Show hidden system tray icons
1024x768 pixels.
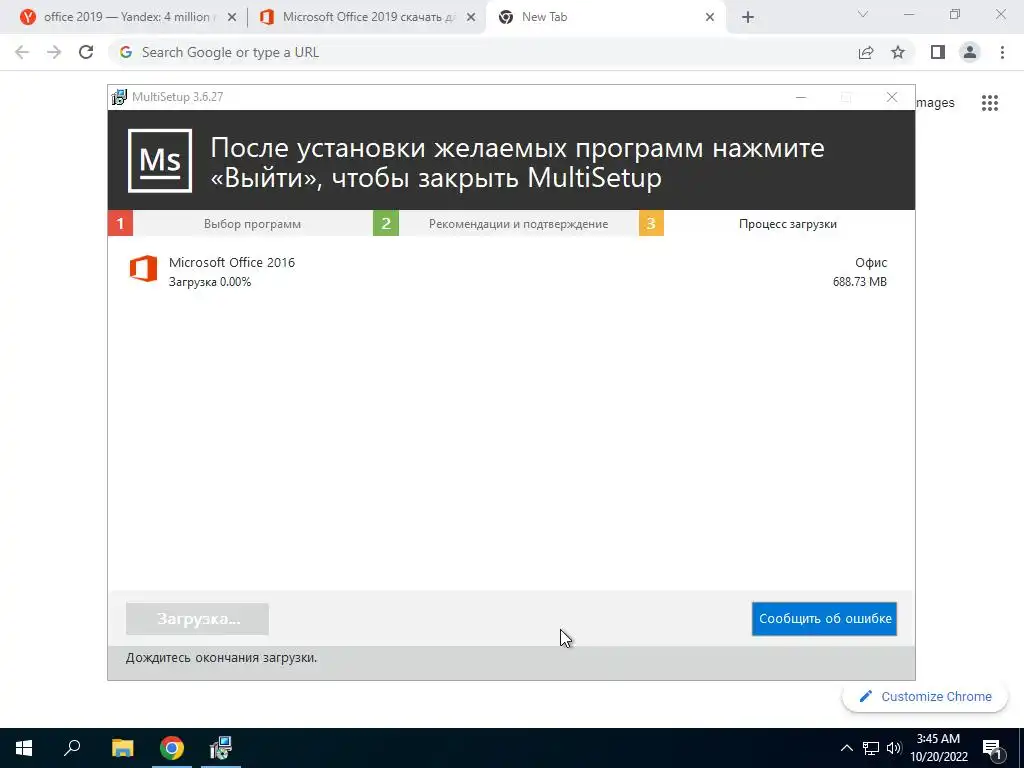click(x=846, y=748)
